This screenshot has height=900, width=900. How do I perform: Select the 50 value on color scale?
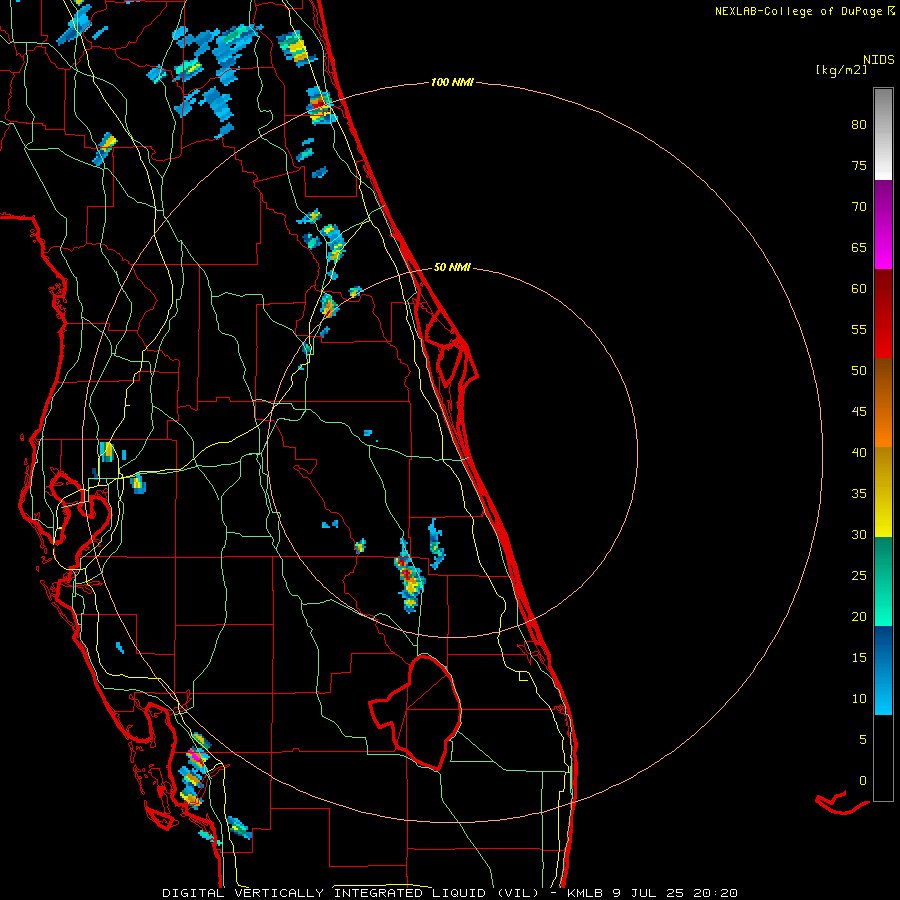(x=859, y=371)
